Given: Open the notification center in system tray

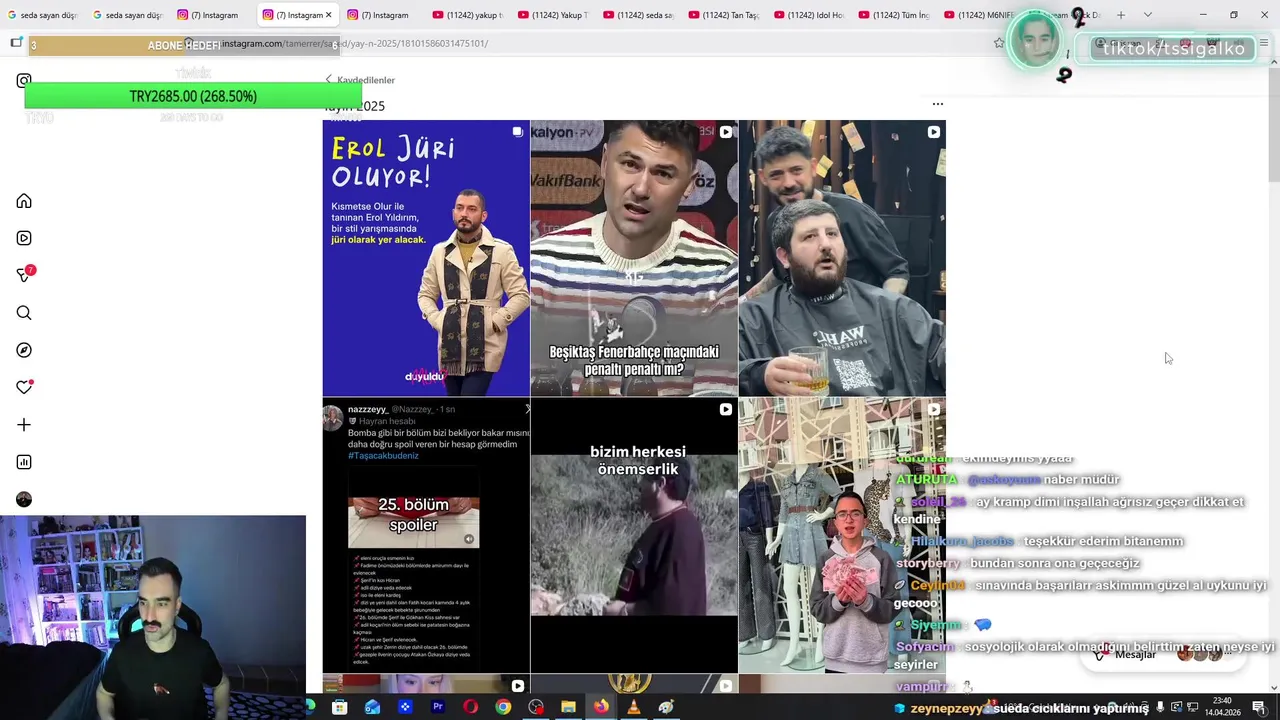Looking at the screenshot, I should 1259,707.
